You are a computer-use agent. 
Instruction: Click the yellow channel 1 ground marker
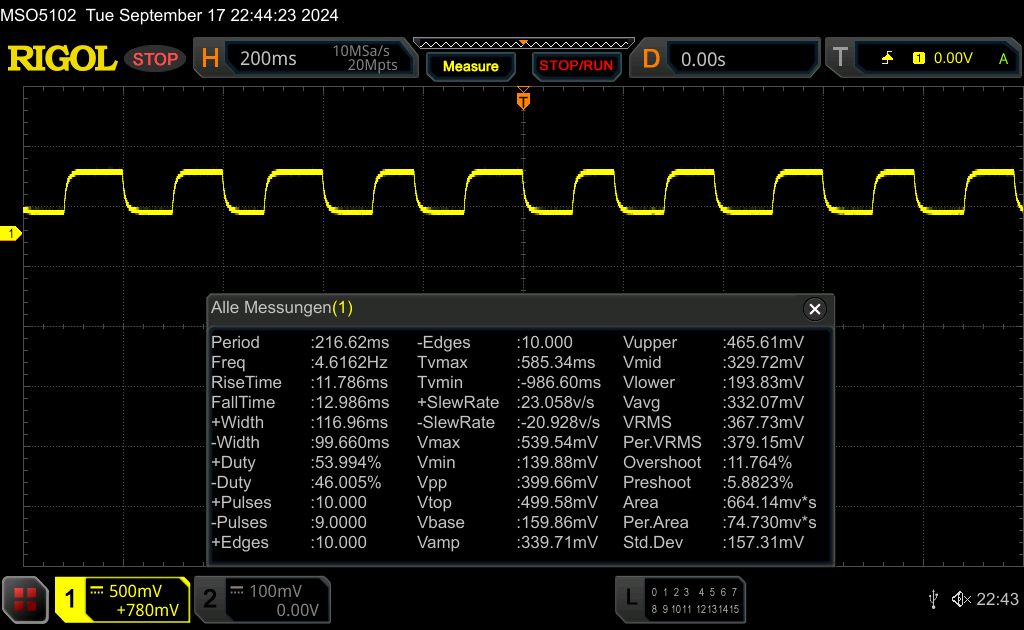11,233
